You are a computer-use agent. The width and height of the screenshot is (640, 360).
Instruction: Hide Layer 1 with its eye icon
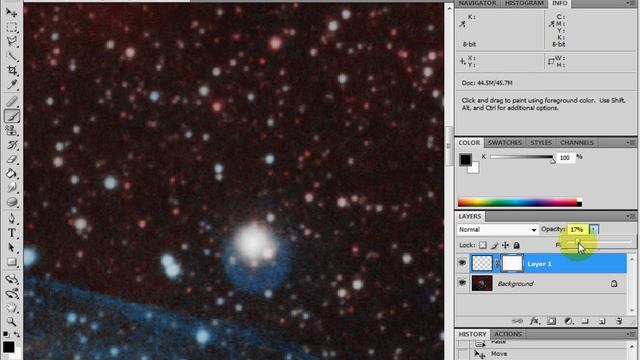point(462,263)
